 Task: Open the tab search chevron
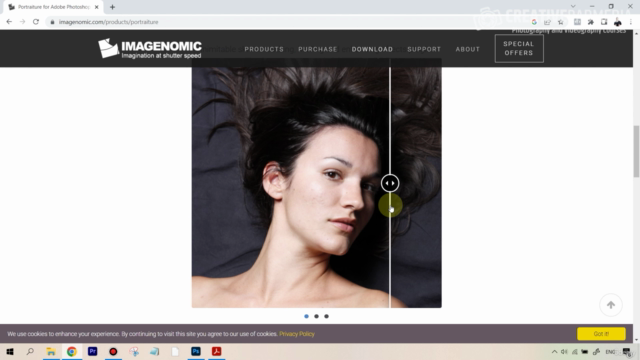tap(573, 7)
